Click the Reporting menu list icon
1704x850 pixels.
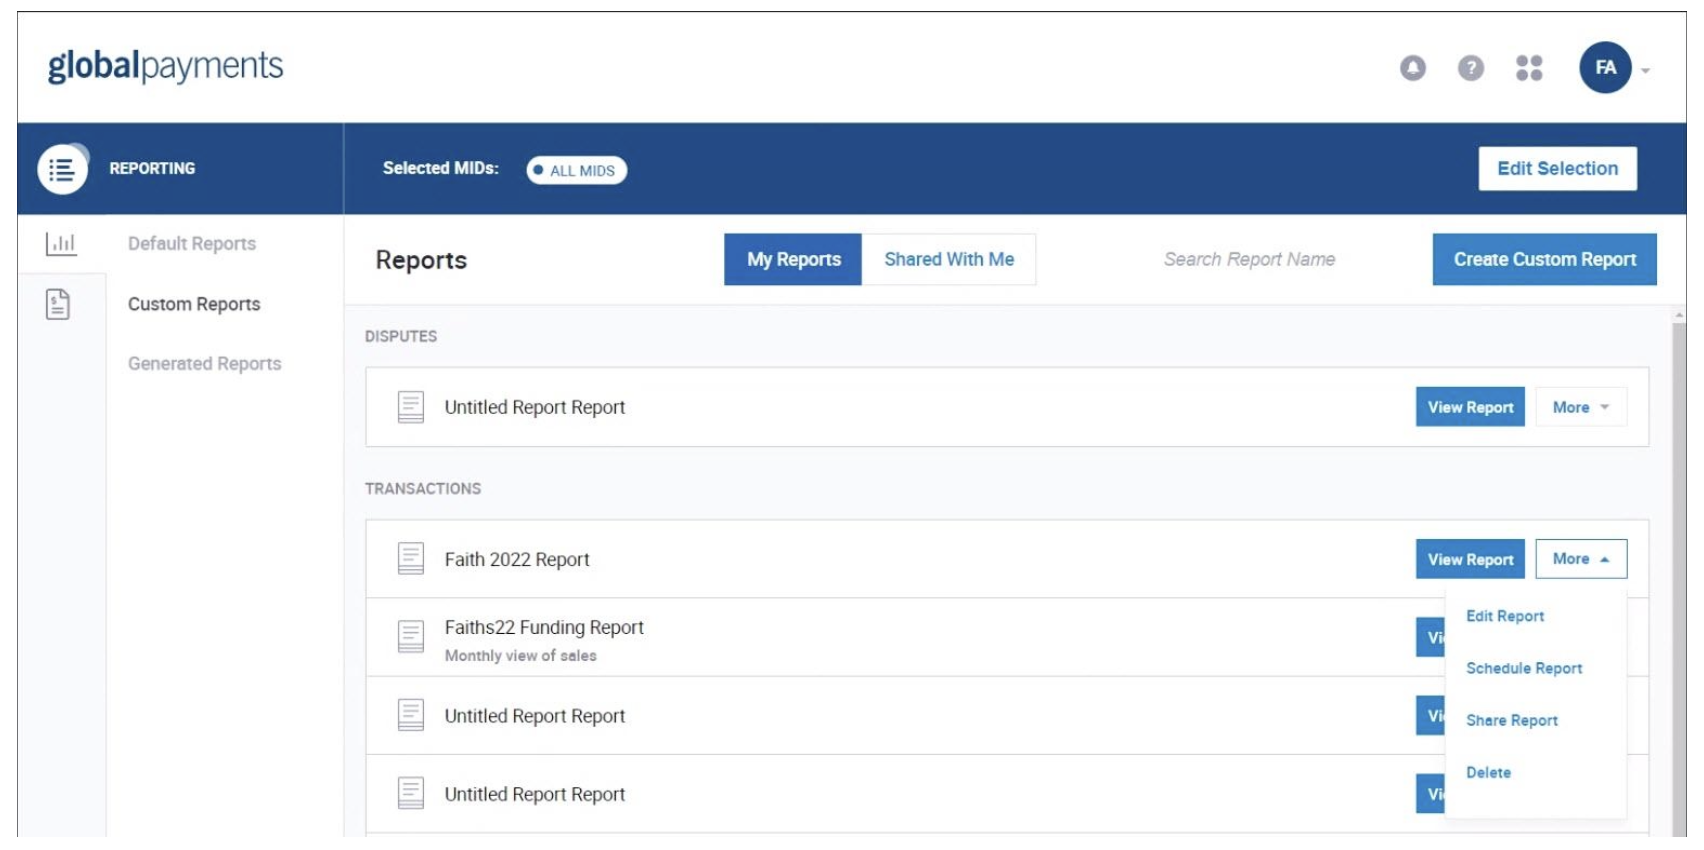point(62,169)
